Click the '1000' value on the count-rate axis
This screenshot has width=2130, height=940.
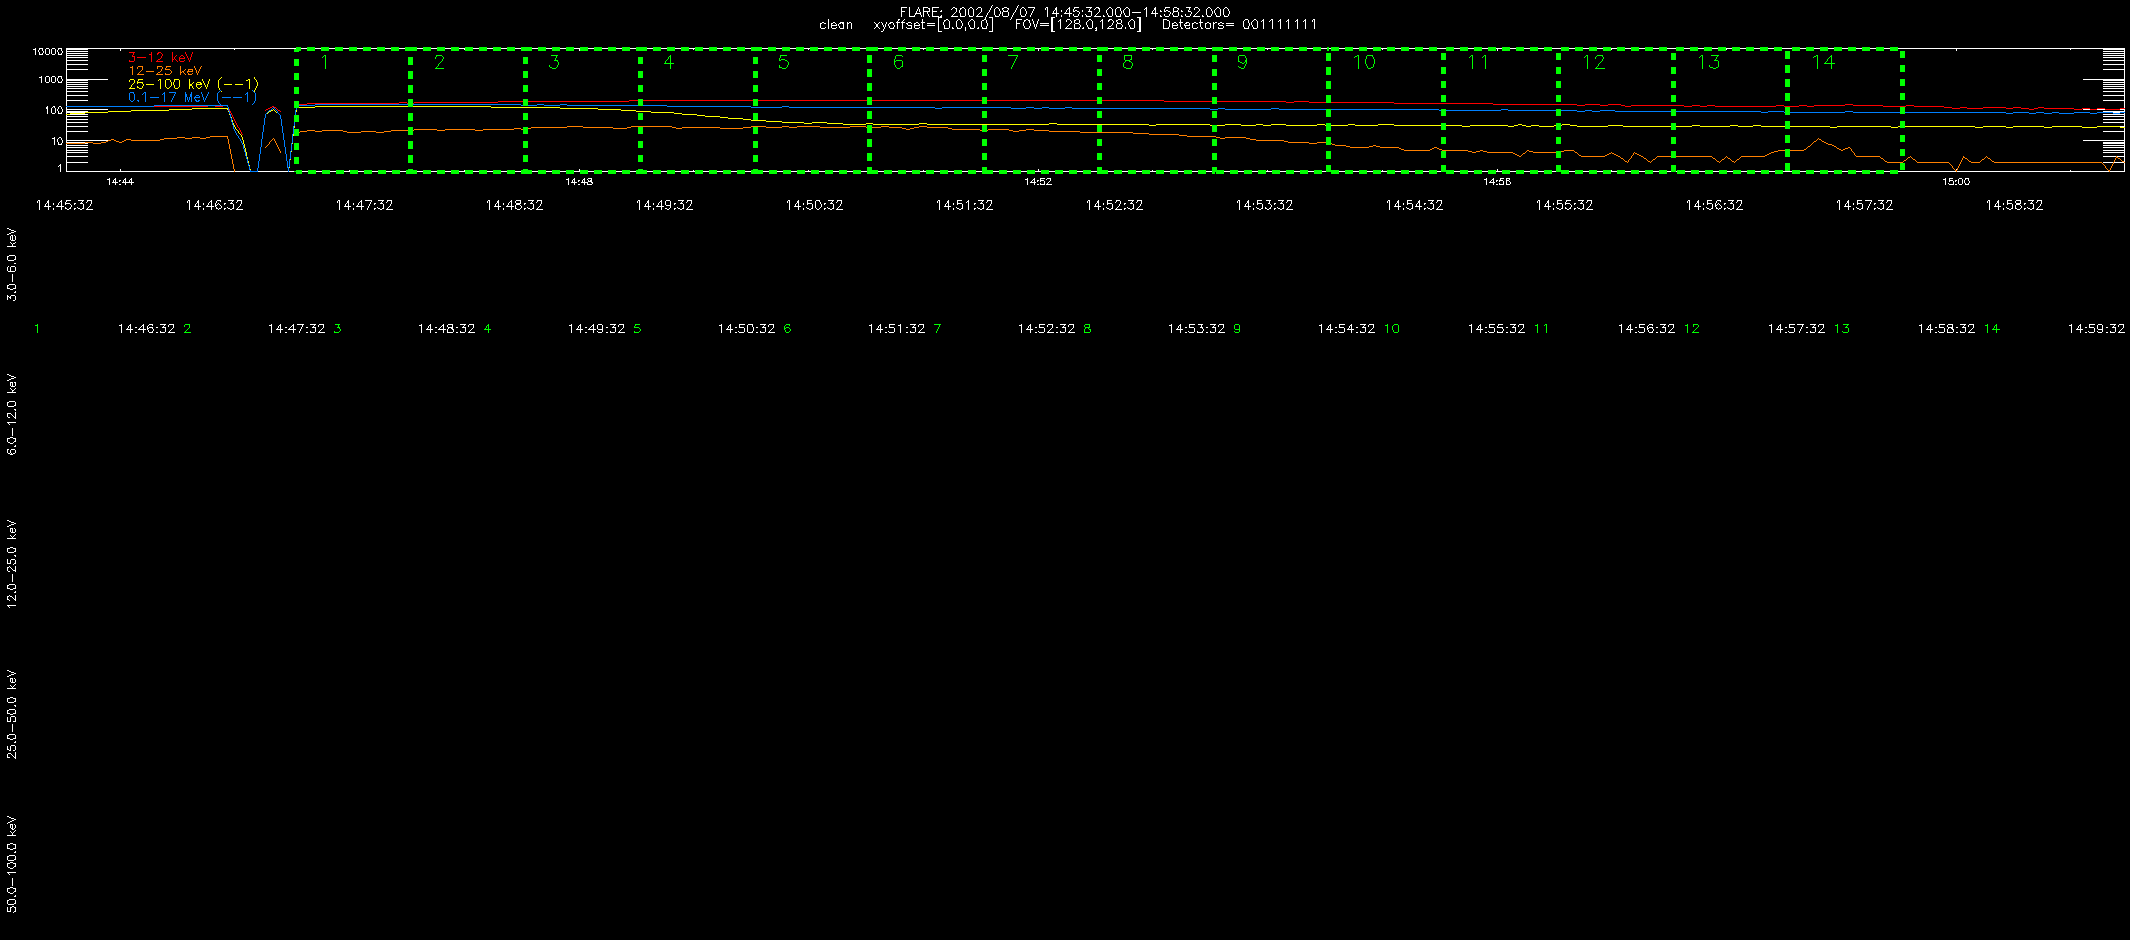51,80
